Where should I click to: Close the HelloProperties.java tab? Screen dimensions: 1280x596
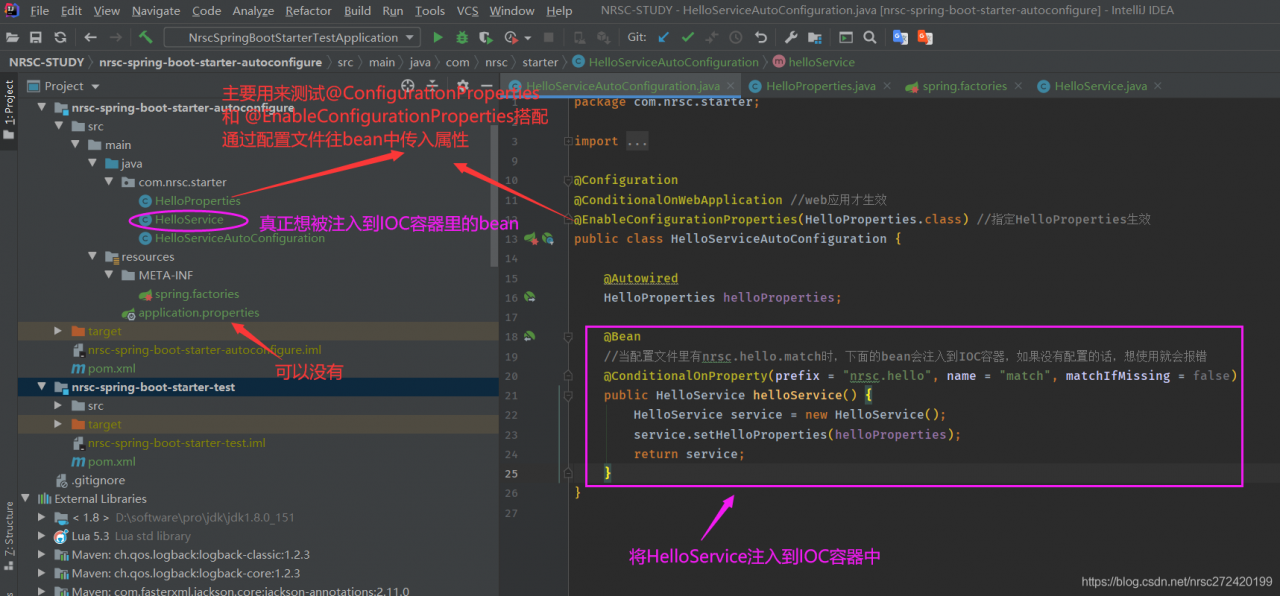[x=887, y=86]
